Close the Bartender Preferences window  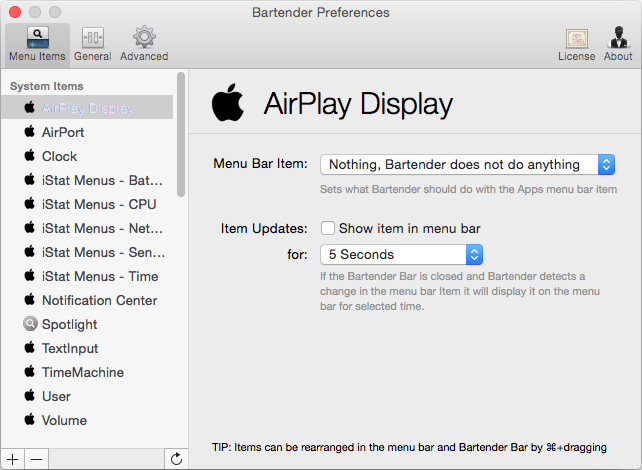pyautogui.click(x=15, y=12)
